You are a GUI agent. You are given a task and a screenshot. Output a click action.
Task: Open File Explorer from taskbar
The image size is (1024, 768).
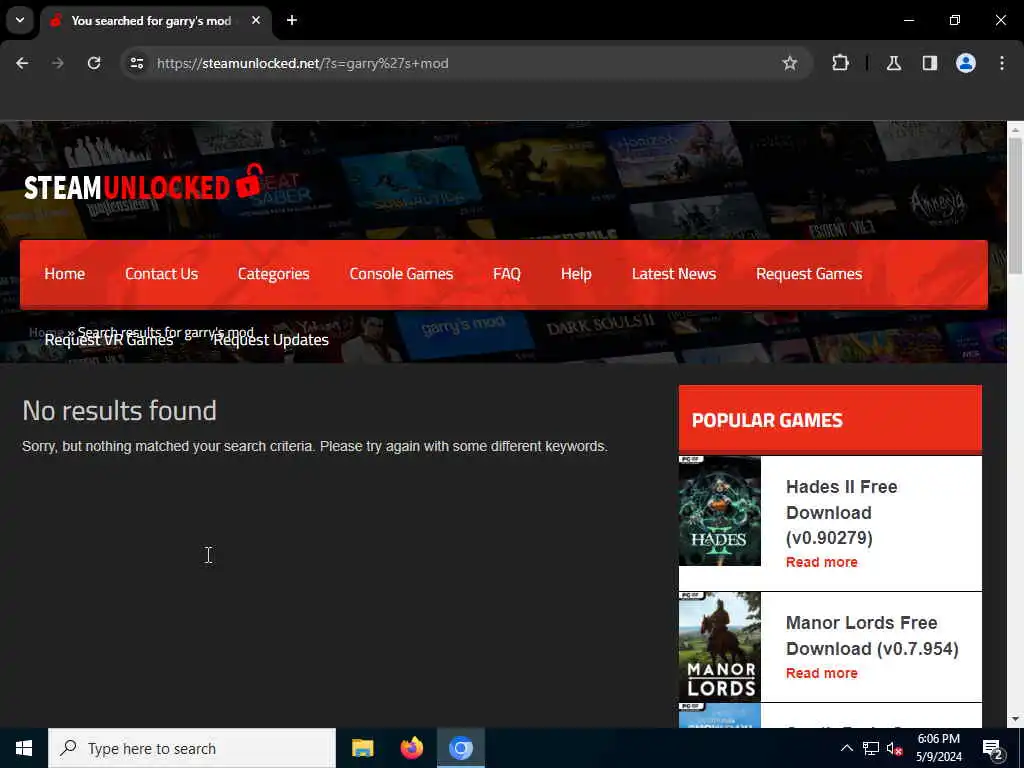pos(362,748)
